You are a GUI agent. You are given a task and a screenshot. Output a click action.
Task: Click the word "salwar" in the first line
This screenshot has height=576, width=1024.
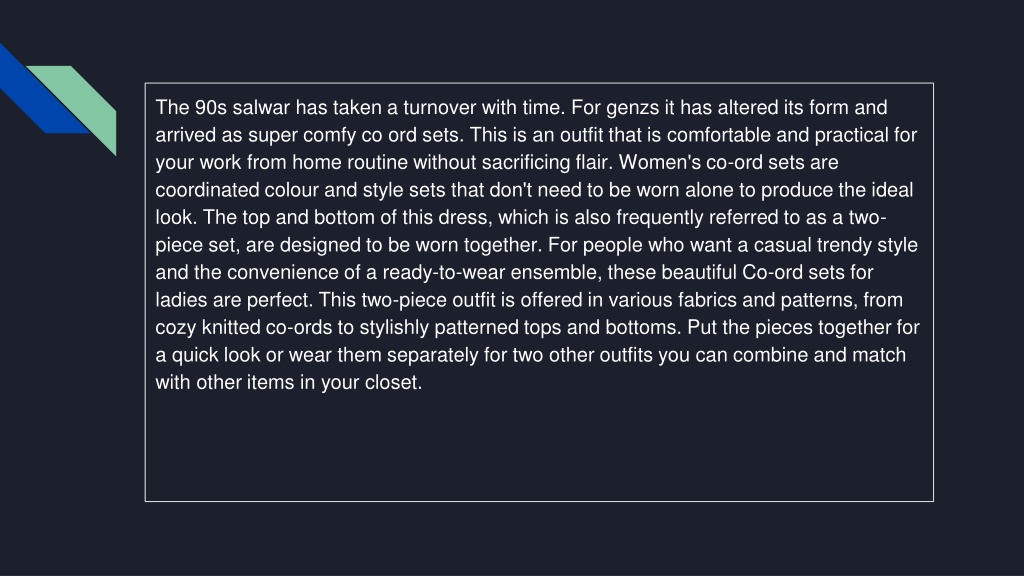(261, 107)
